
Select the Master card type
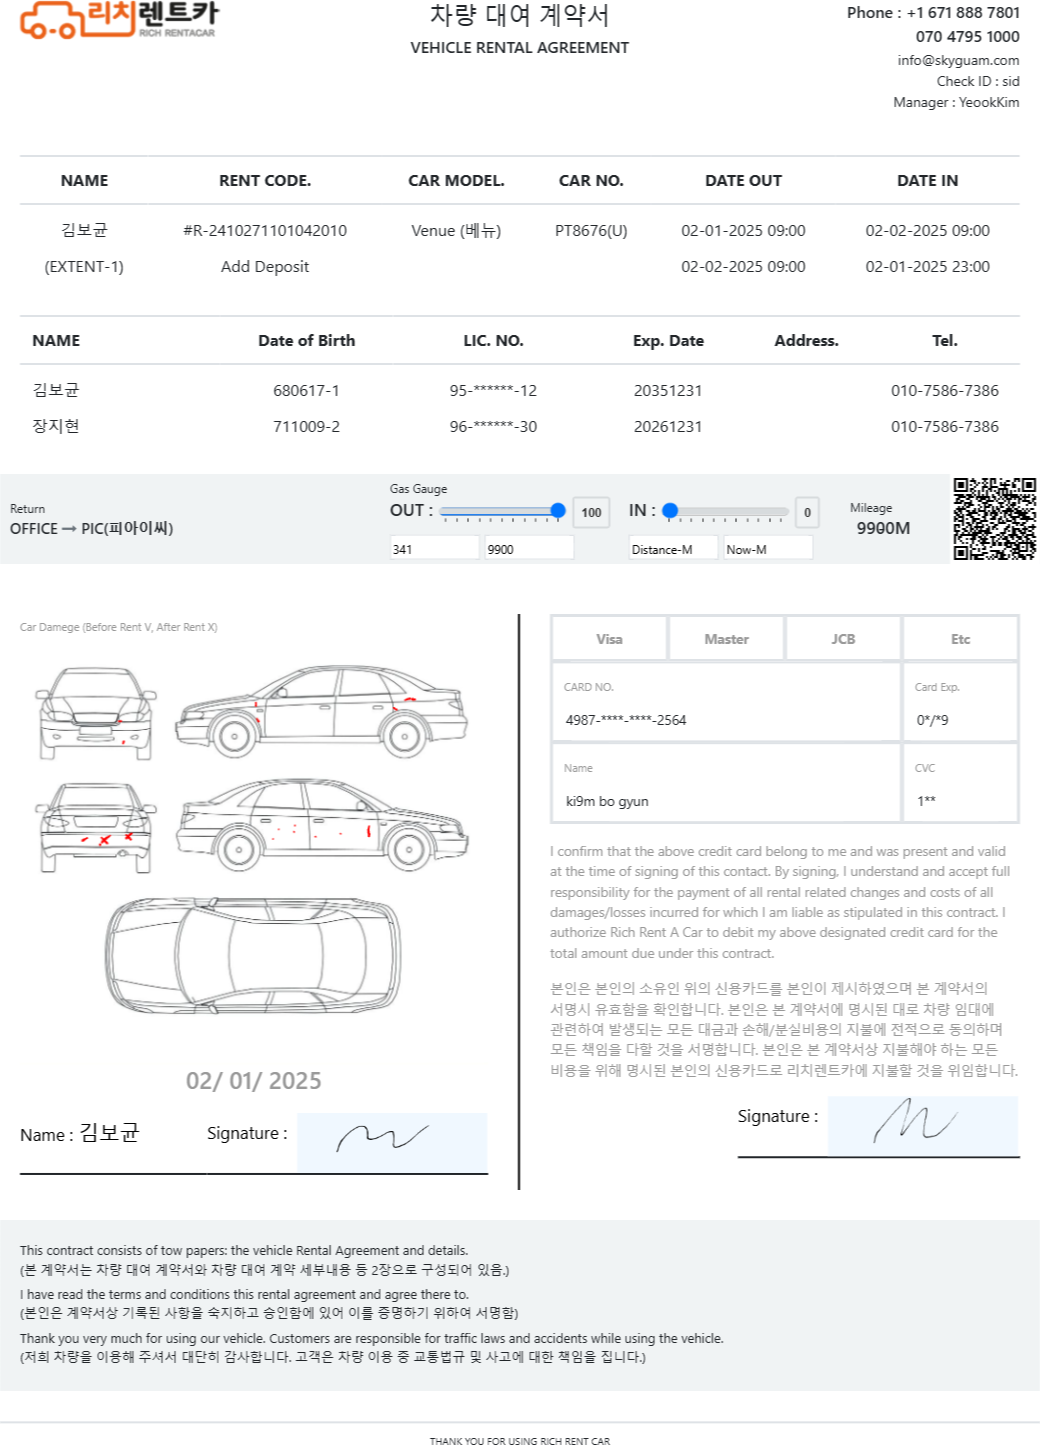coord(726,639)
